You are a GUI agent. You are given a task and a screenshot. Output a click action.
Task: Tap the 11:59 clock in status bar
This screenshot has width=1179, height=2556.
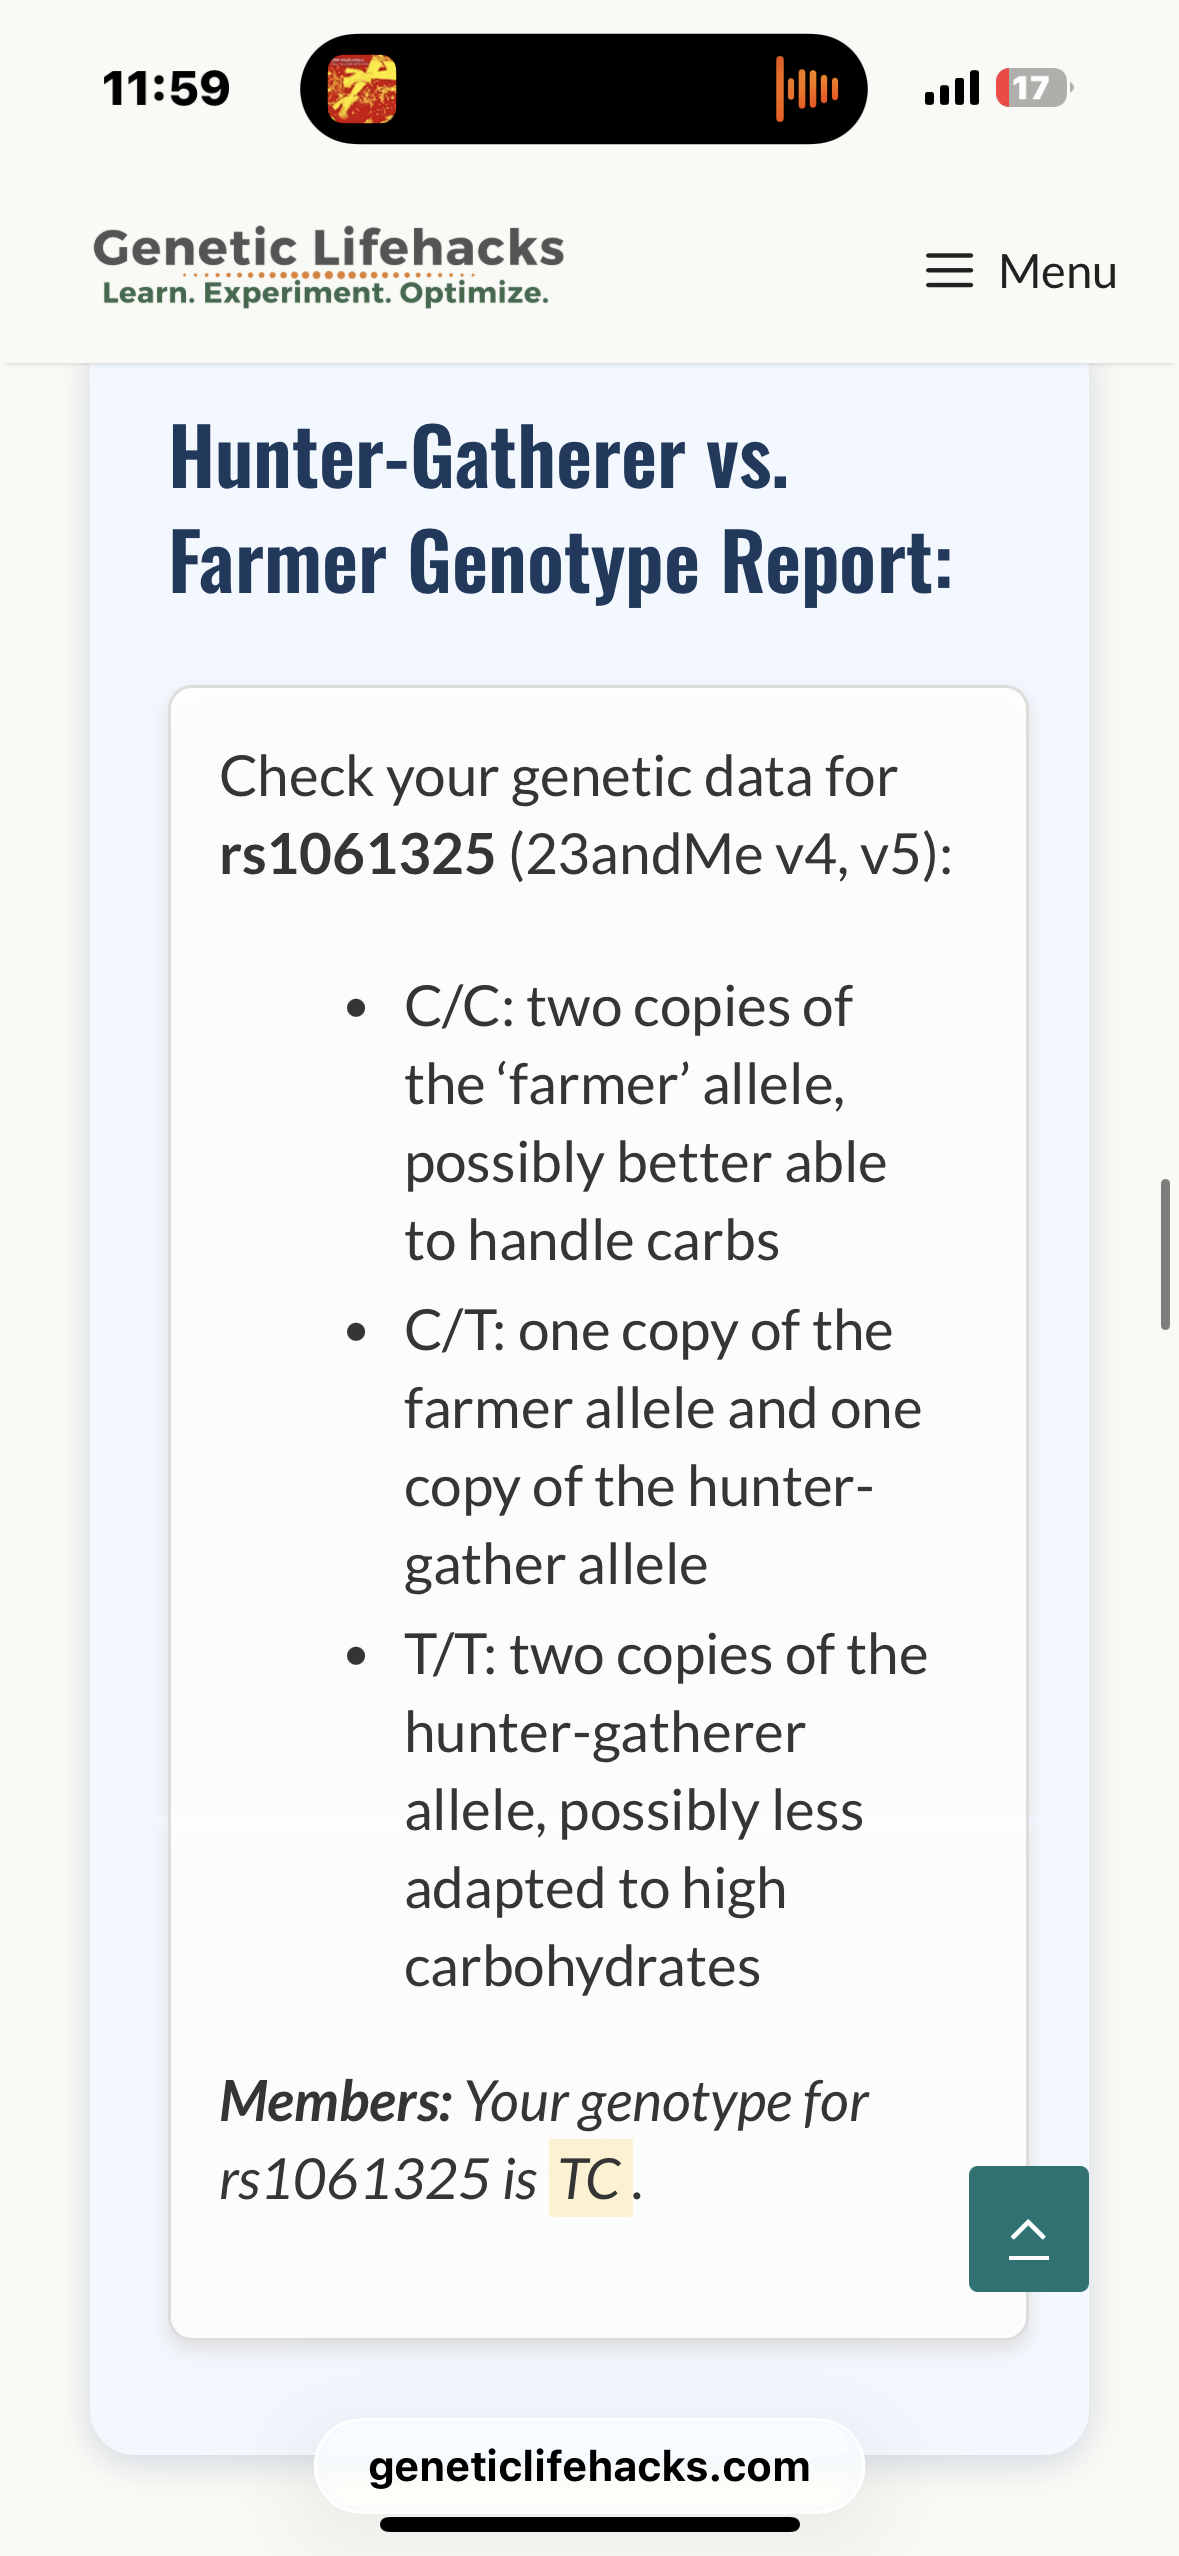(166, 89)
